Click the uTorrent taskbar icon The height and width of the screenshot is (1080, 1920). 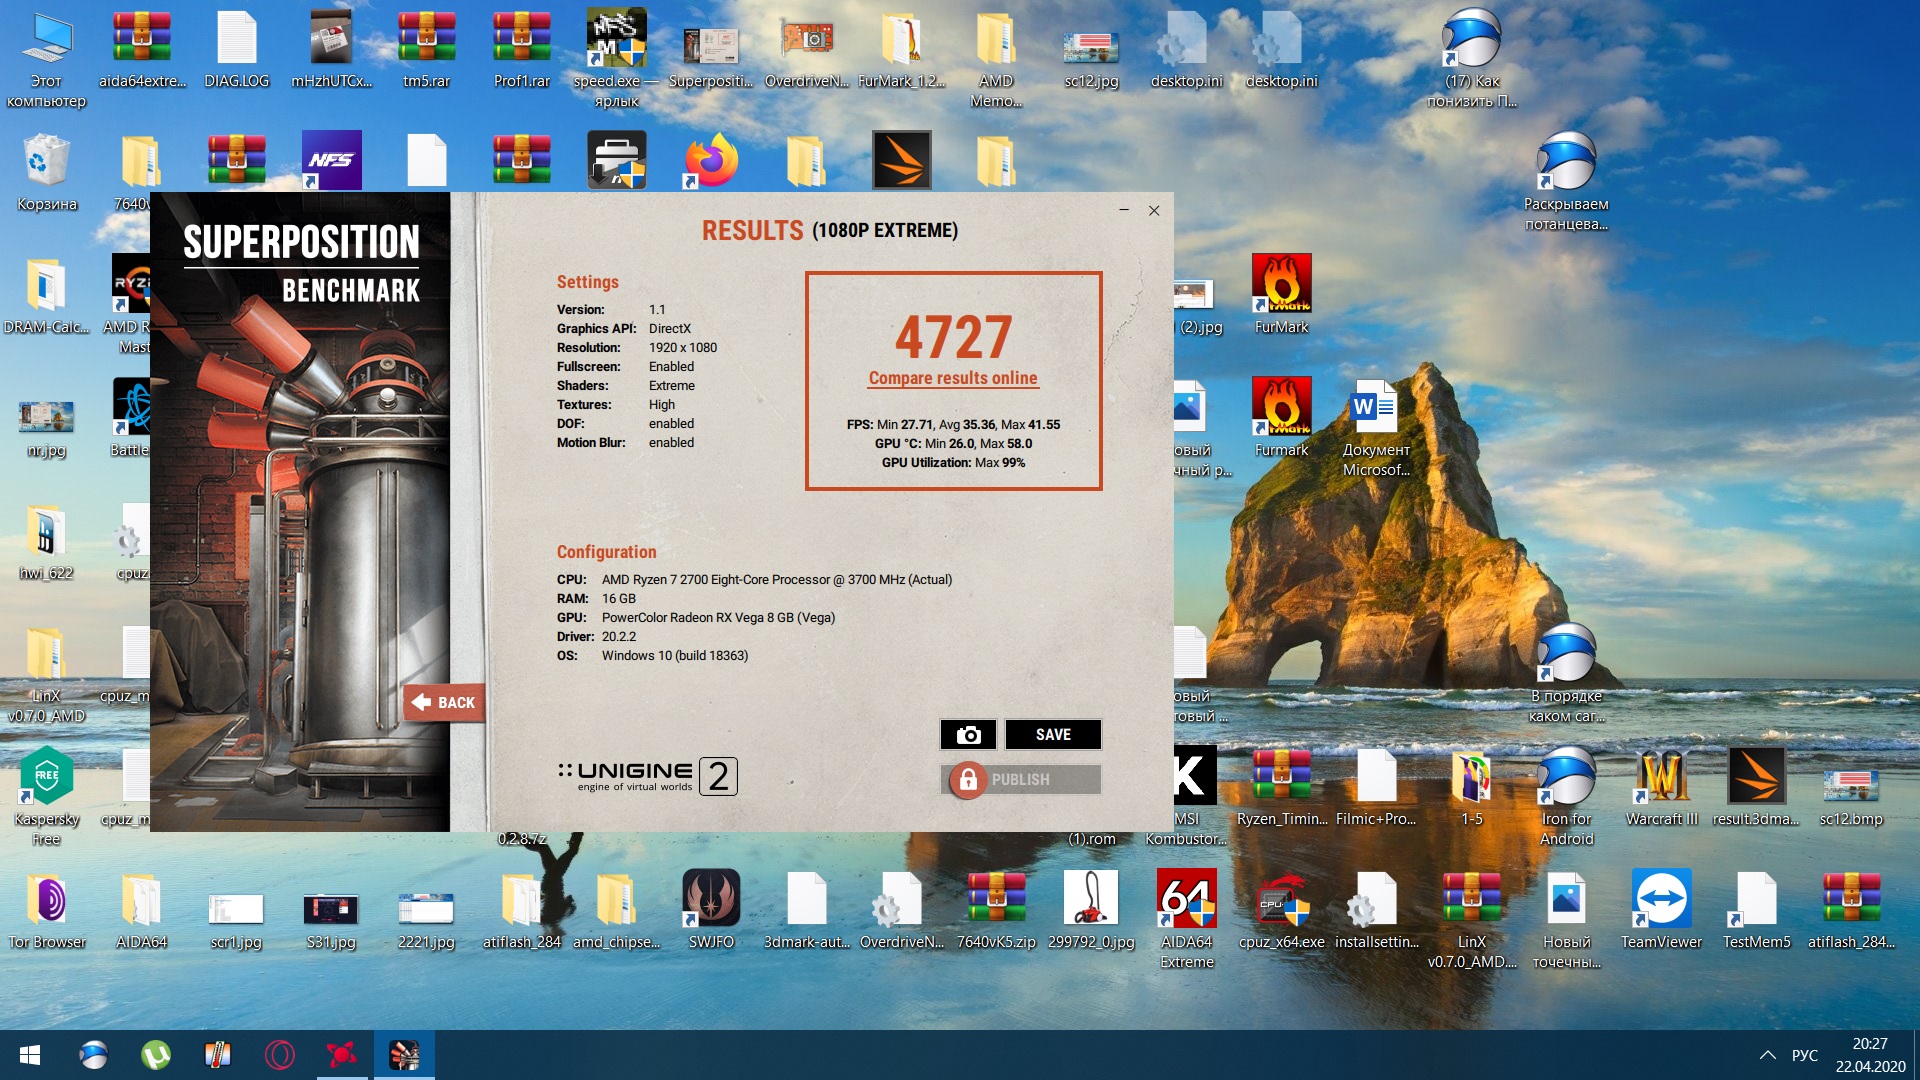tap(155, 1055)
